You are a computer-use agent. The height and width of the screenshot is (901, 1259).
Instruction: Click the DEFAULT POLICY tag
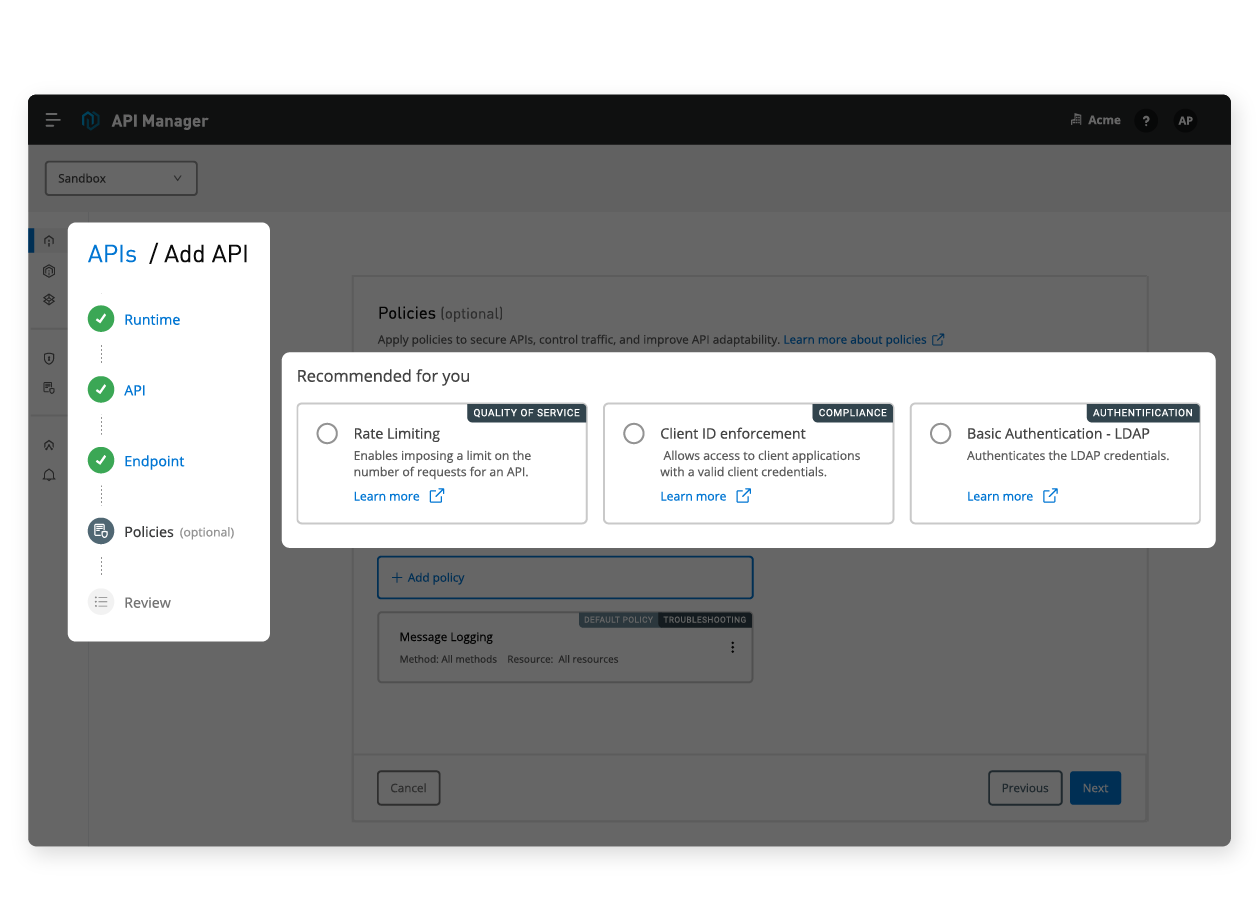pos(618,620)
